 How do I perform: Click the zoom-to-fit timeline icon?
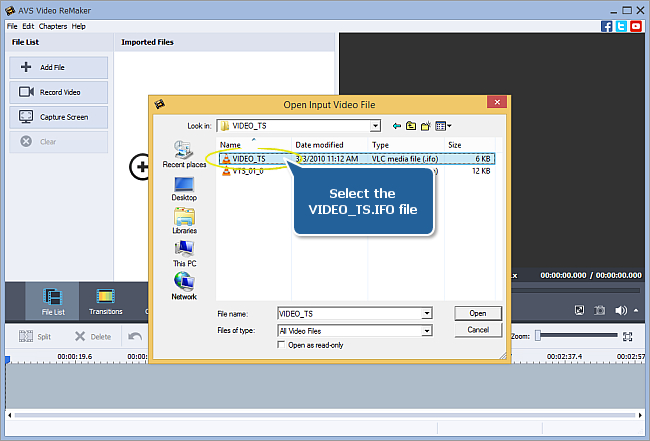(628, 336)
